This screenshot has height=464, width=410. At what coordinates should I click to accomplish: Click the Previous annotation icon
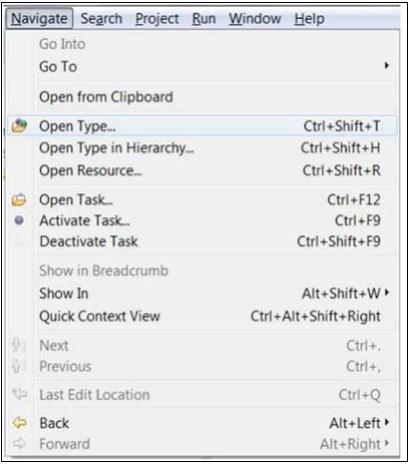pyautogui.click(x=18, y=366)
